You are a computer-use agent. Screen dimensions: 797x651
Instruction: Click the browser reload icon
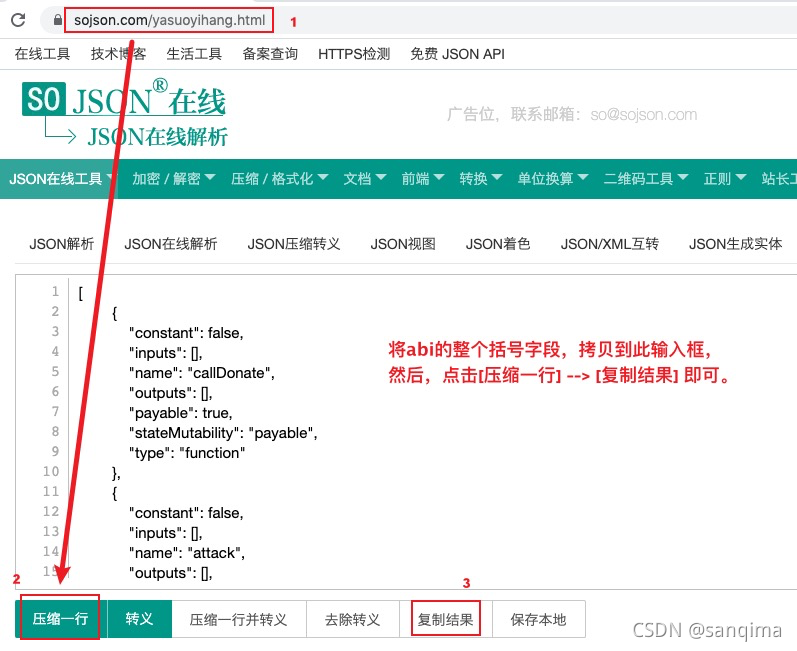click(x=18, y=20)
